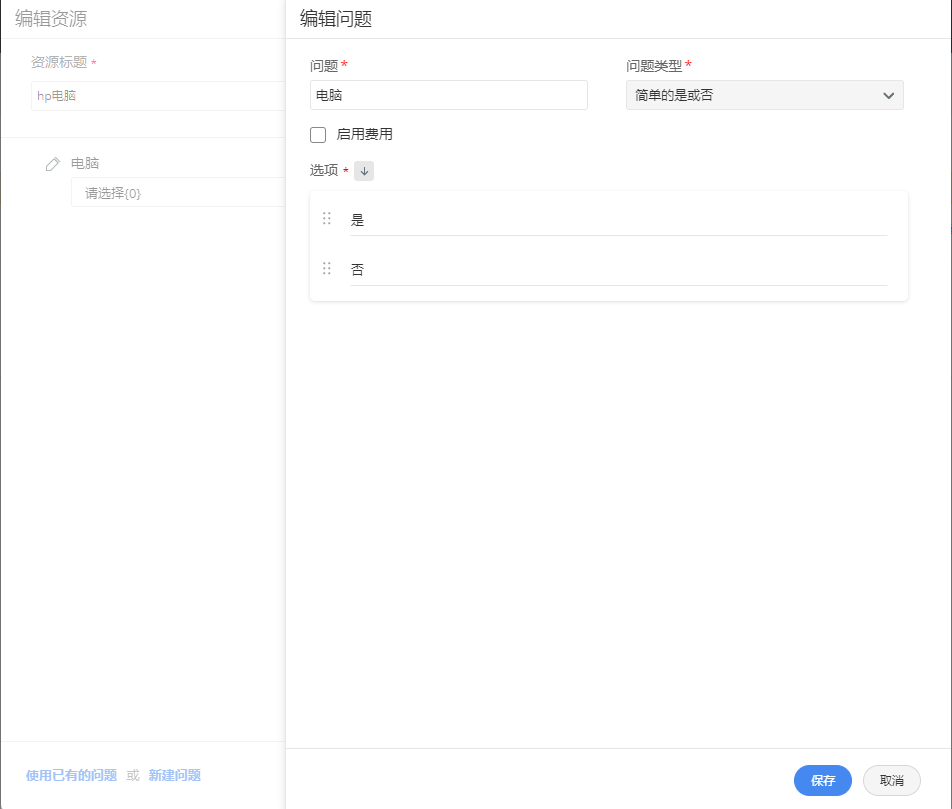Click the 电脑 question label in resource panel
Screen dimensions: 952x809
[x=85, y=163]
